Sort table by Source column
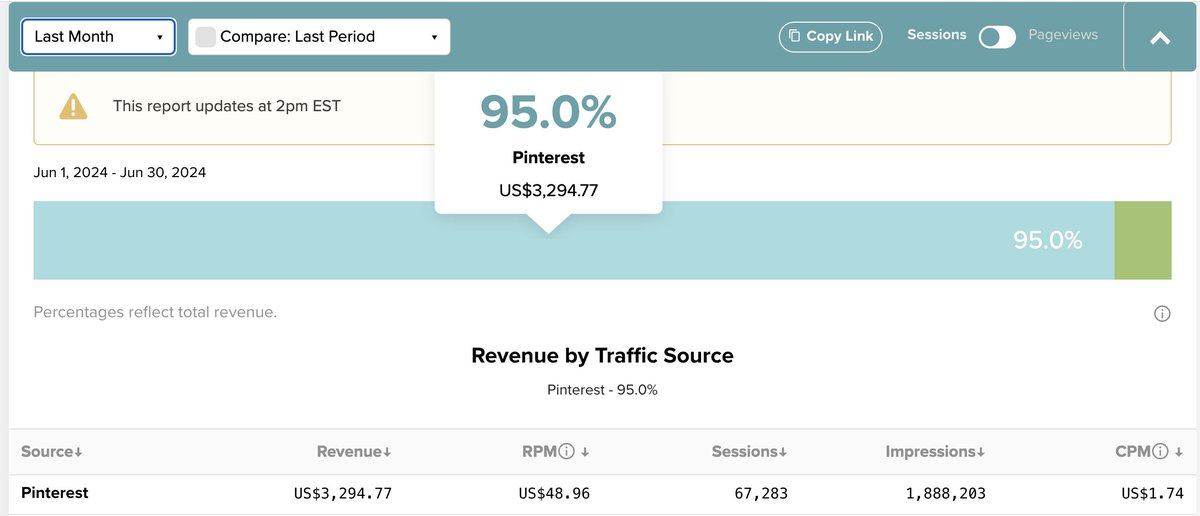The width and height of the screenshot is (1200, 516). (52, 452)
